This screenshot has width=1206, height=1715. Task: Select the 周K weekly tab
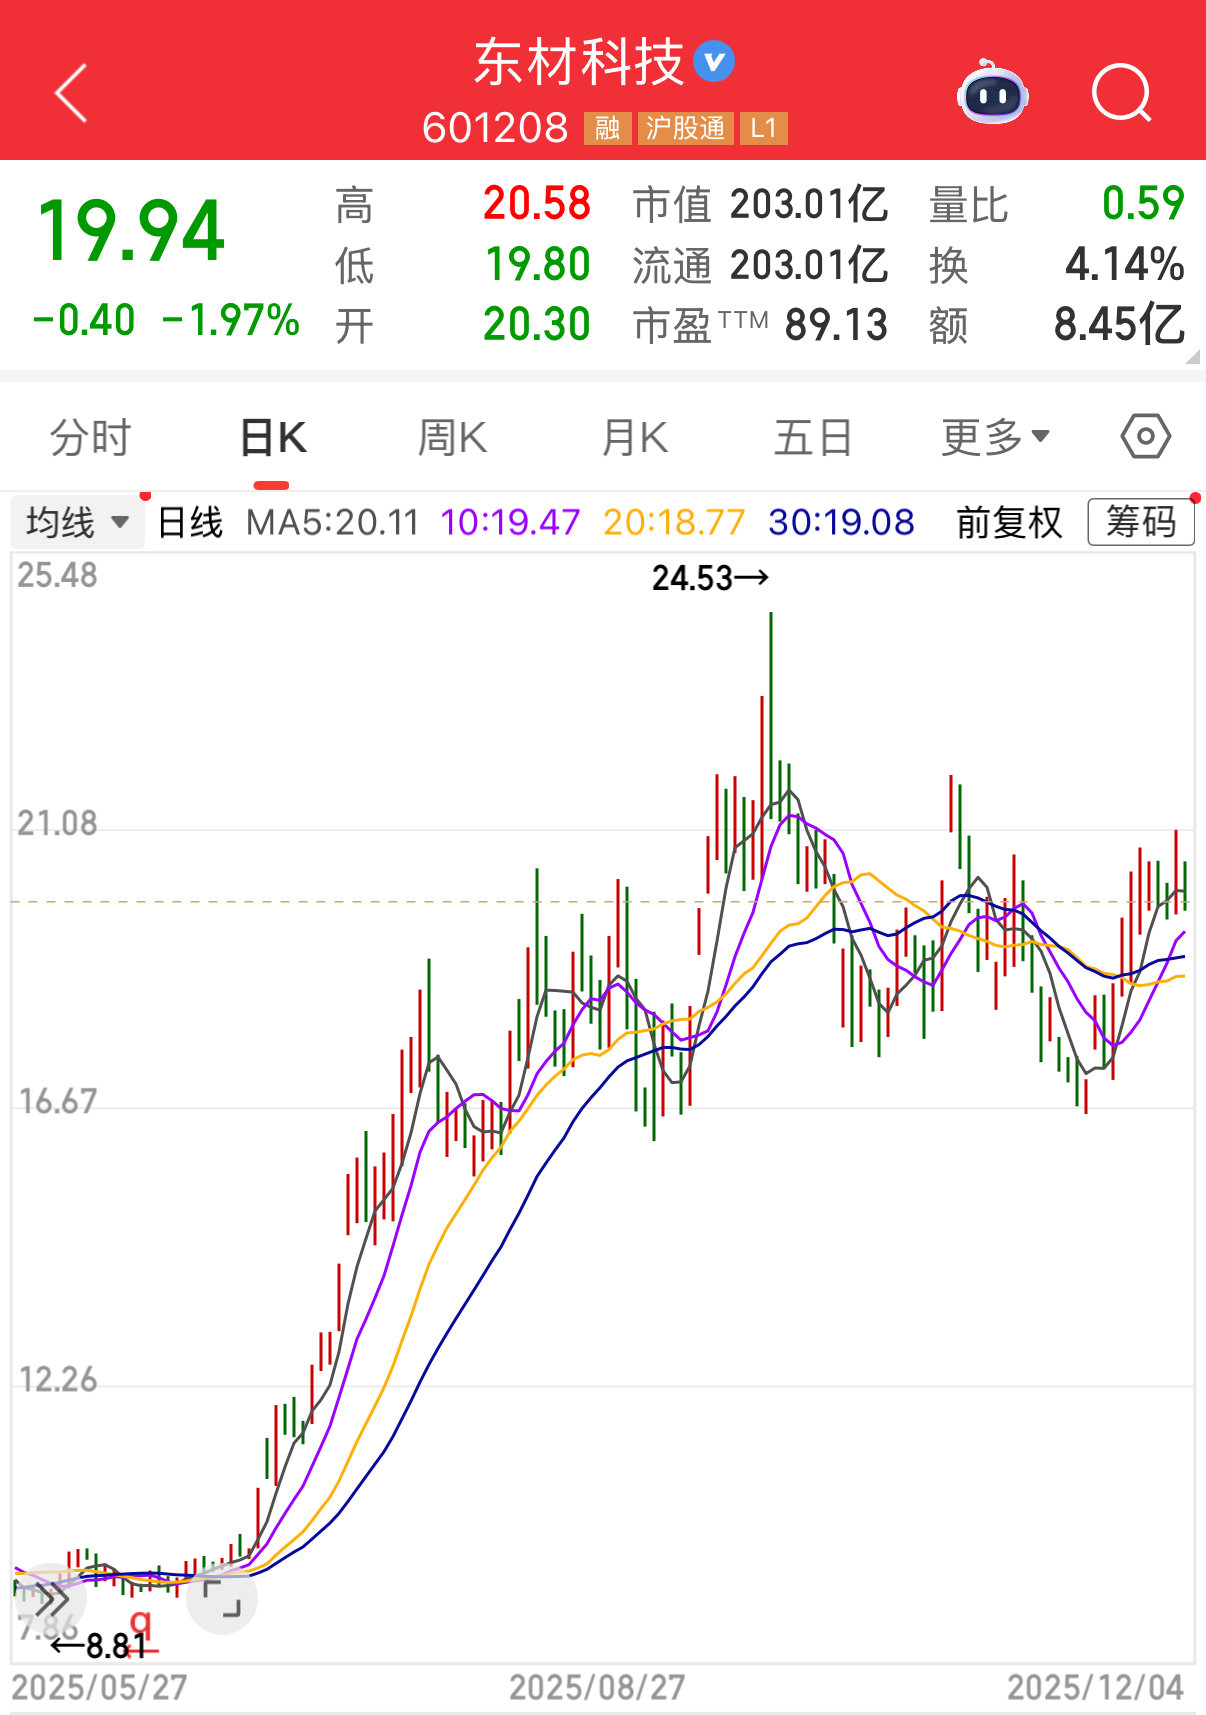coord(452,437)
